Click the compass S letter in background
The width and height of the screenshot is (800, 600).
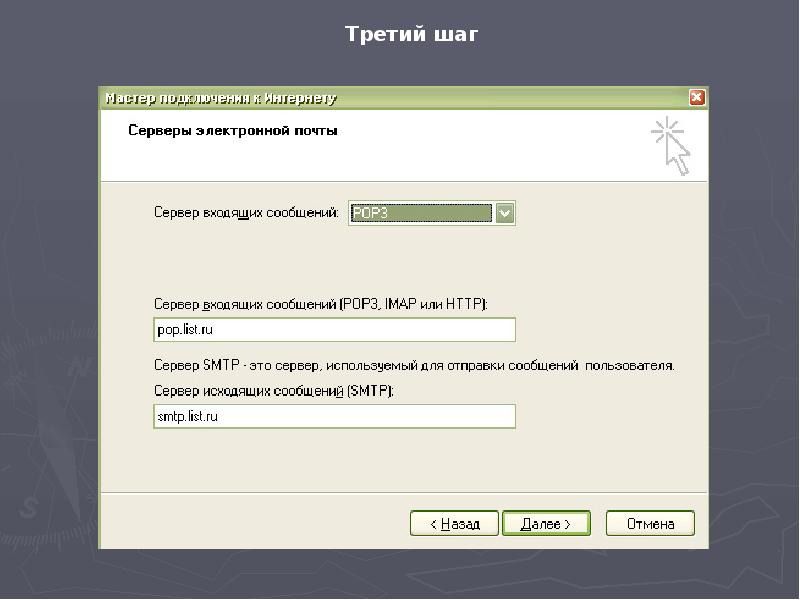[x=28, y=508]
